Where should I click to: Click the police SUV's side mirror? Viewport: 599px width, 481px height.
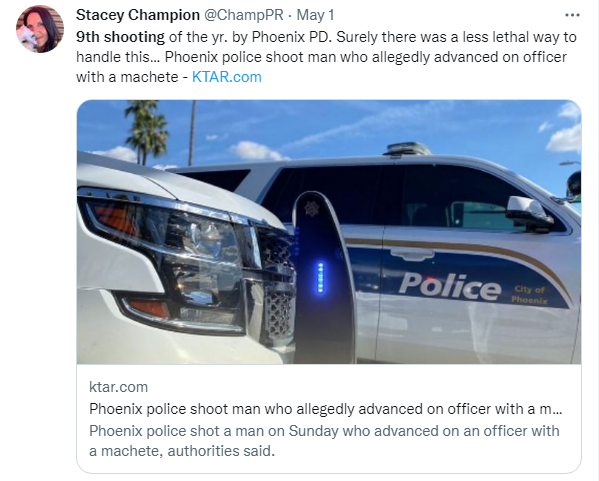(530, 214)
